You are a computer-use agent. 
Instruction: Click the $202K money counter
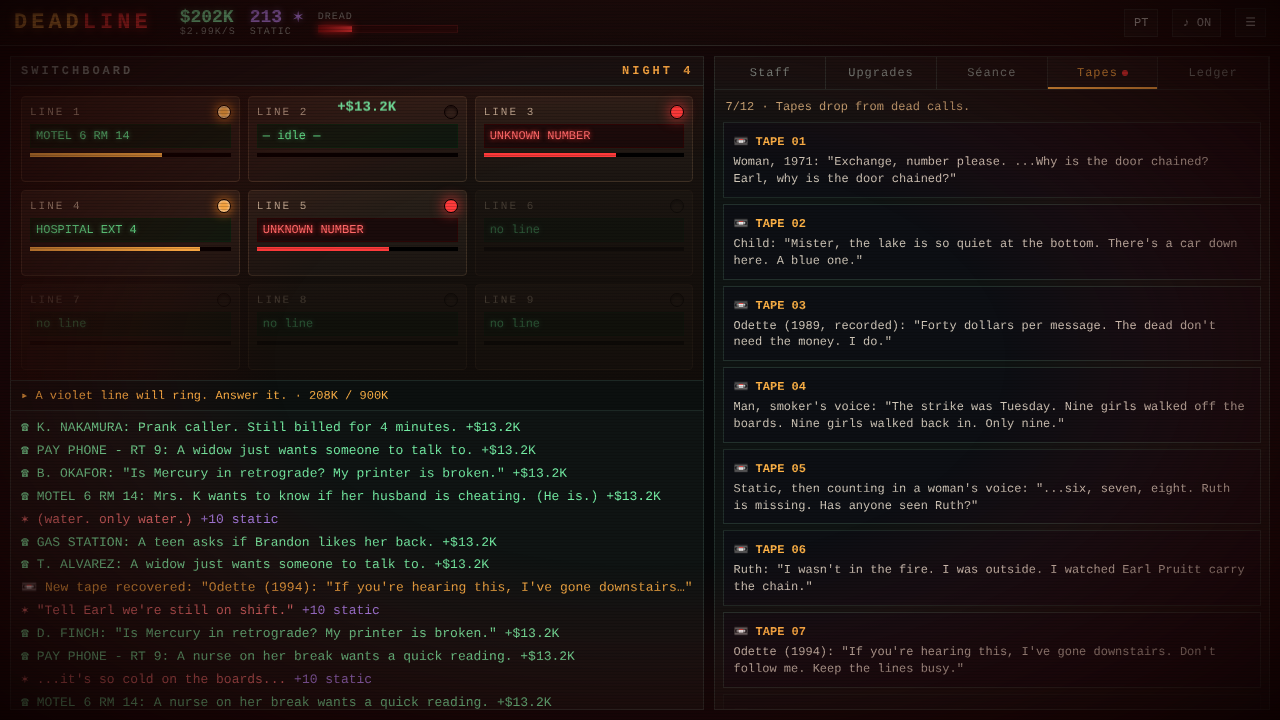[207, 17]
